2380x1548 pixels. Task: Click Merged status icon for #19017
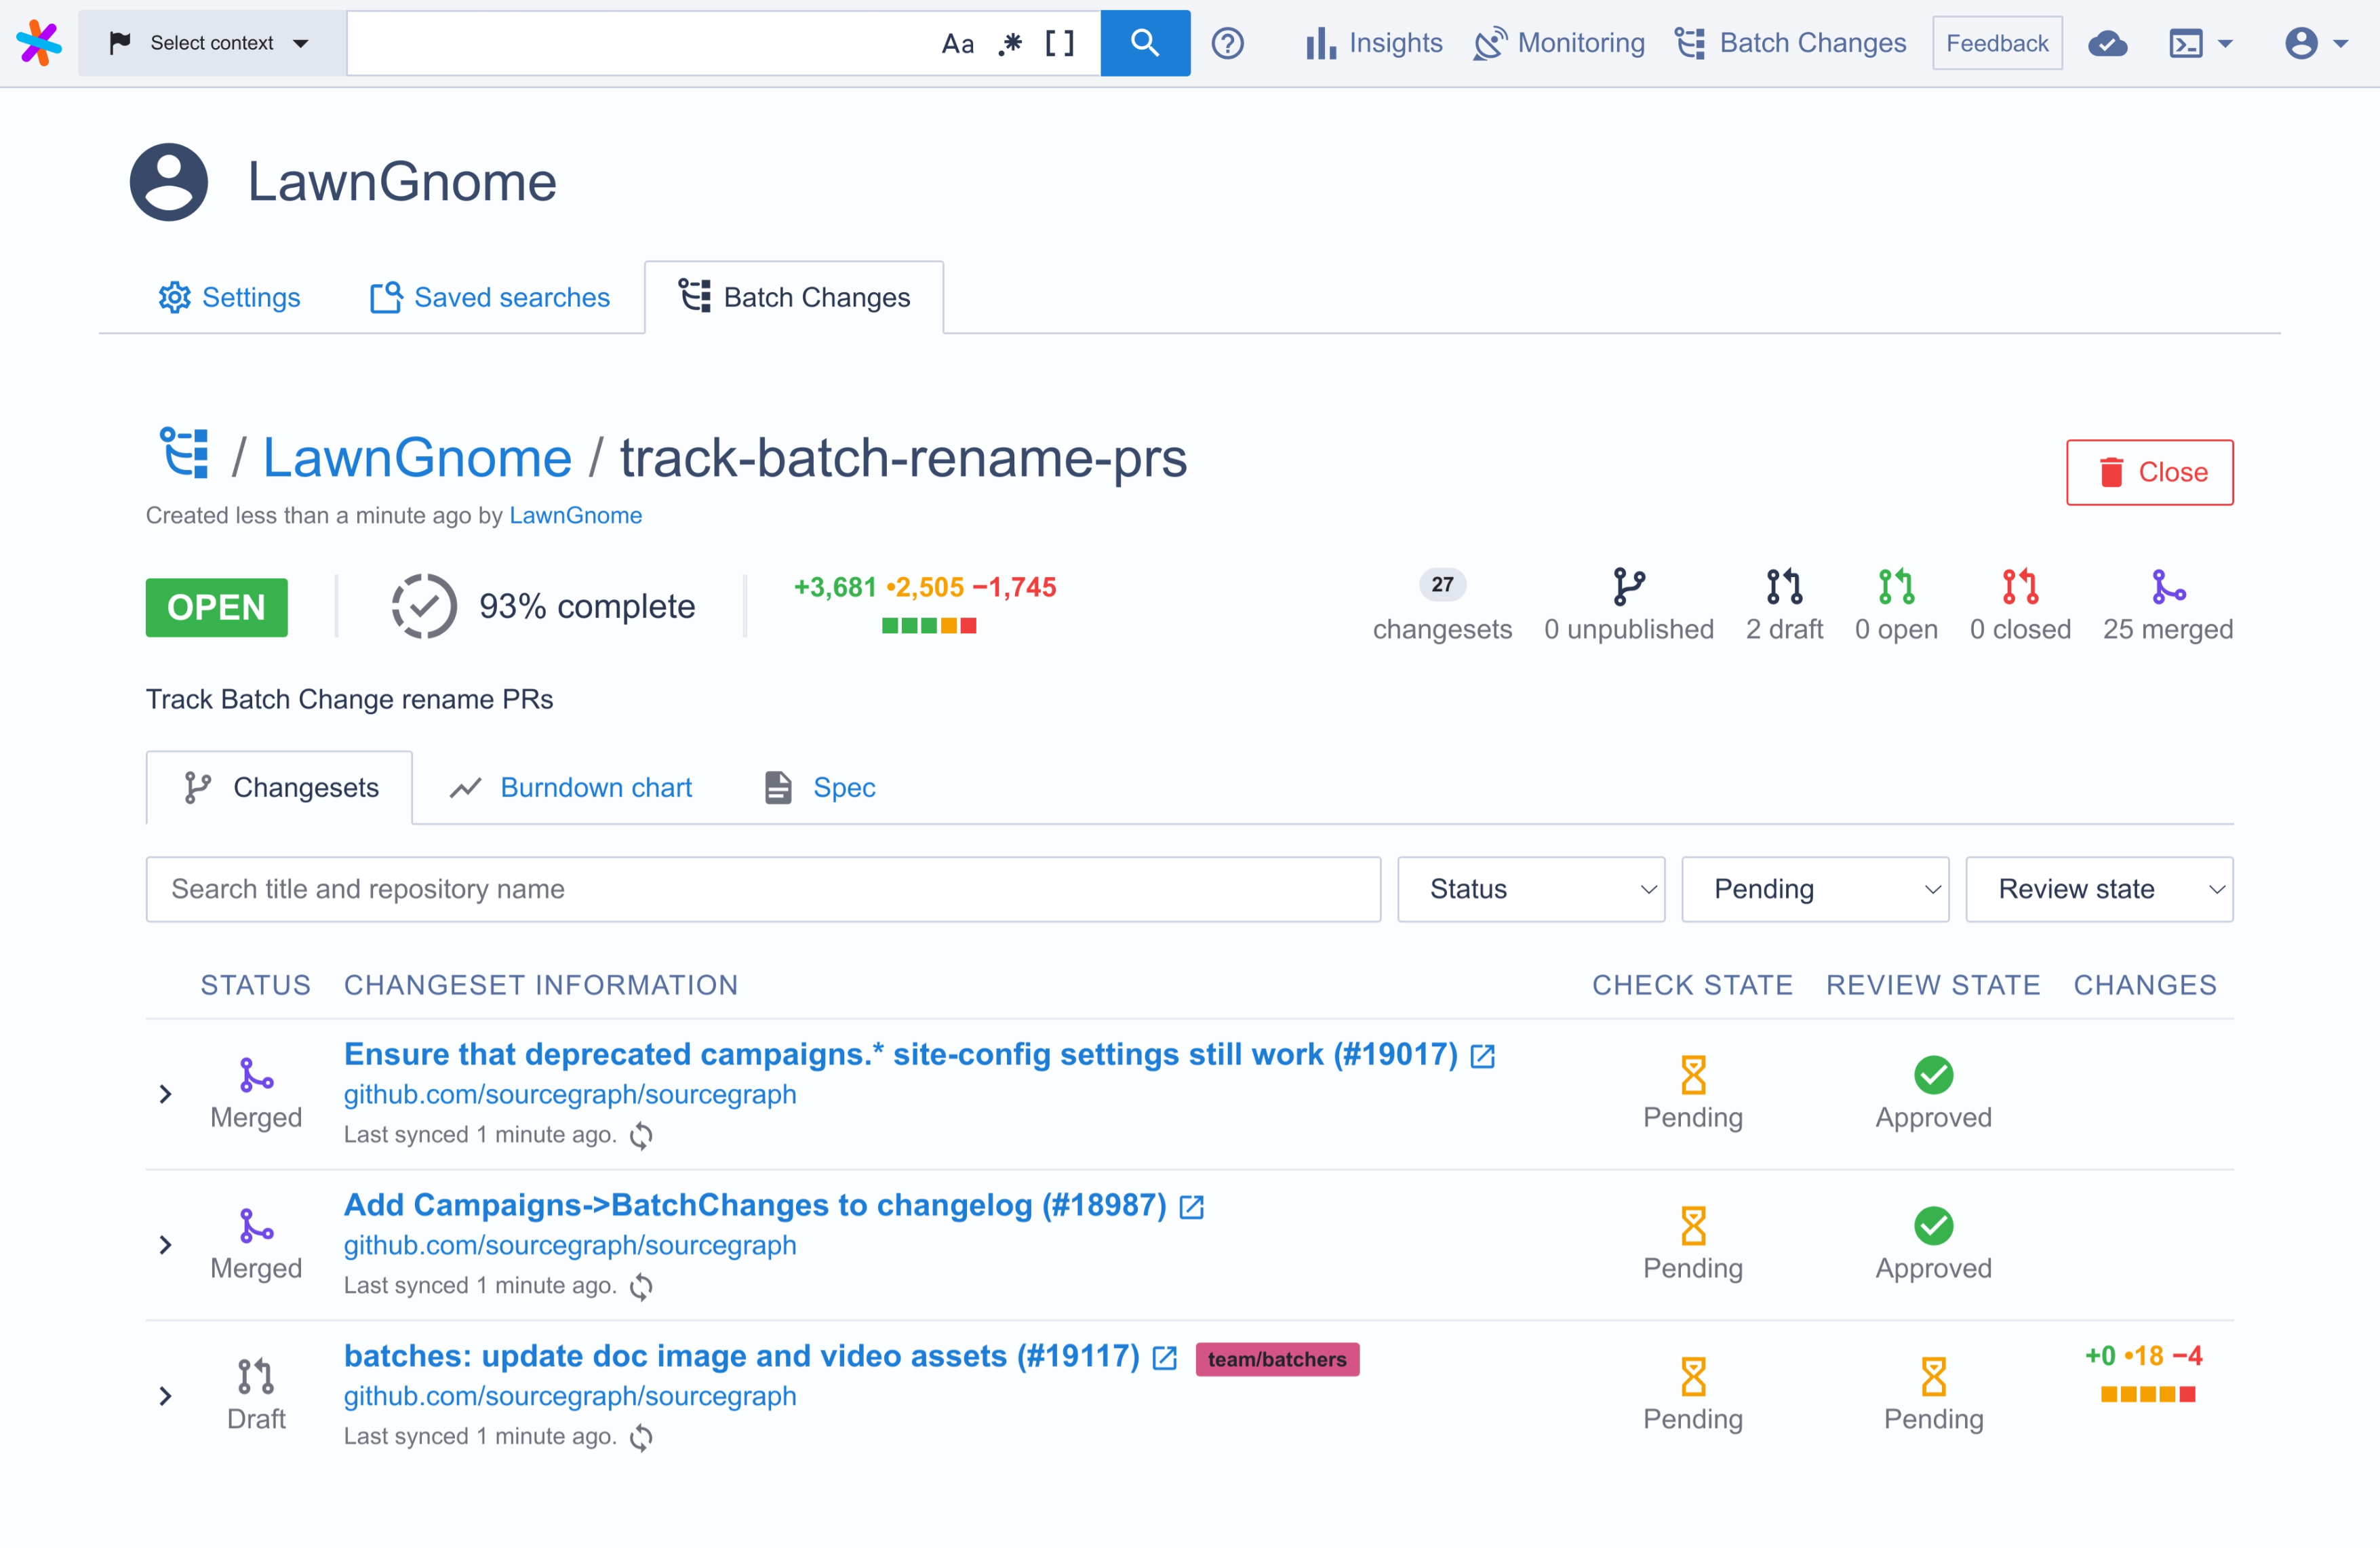click(x=256, y=1075)
